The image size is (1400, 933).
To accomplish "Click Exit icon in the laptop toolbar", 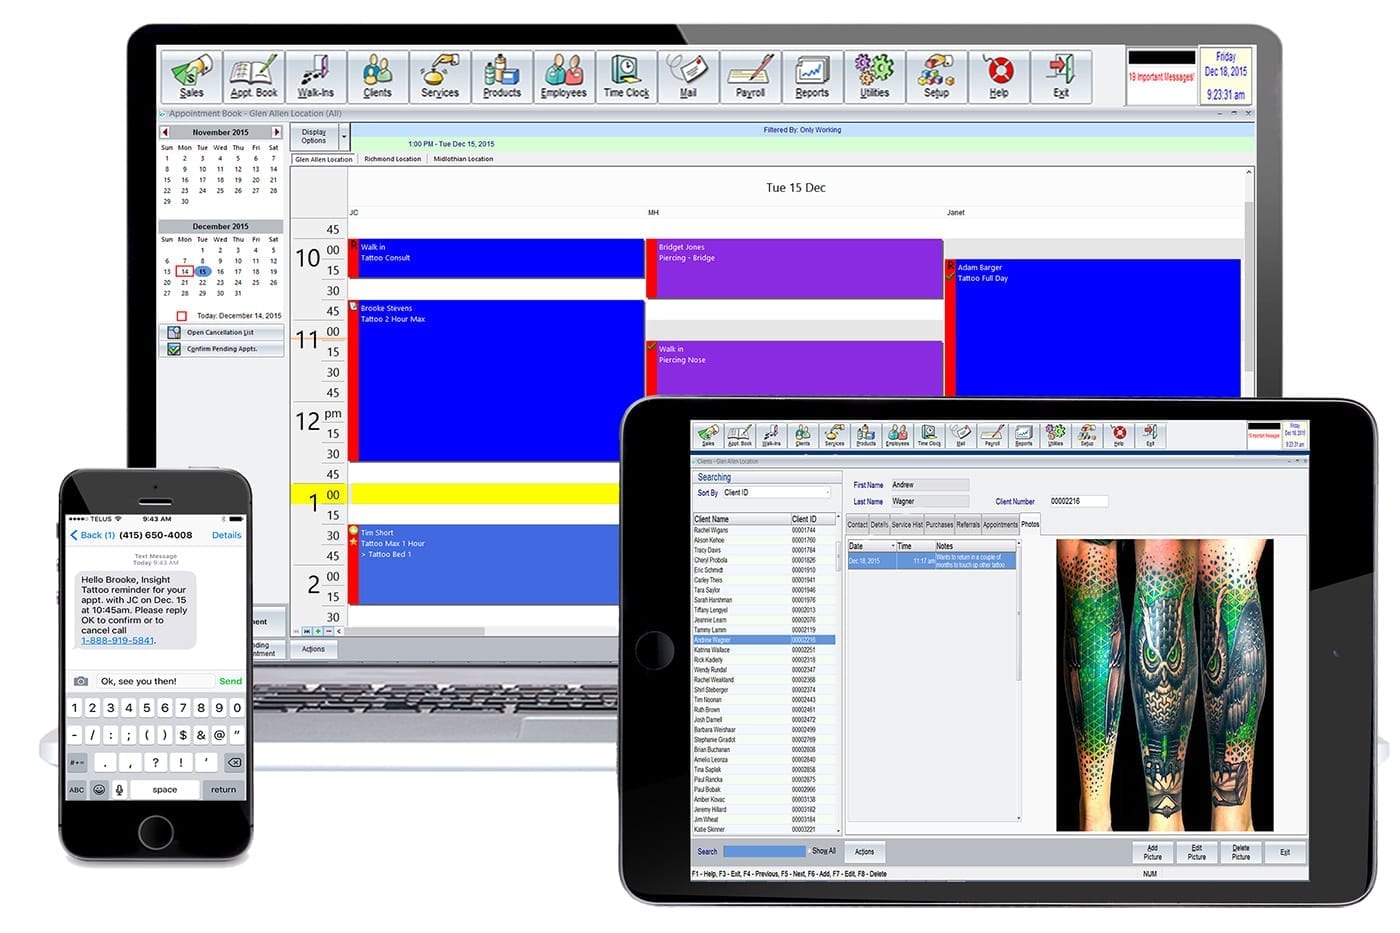I will (1061, 77).
